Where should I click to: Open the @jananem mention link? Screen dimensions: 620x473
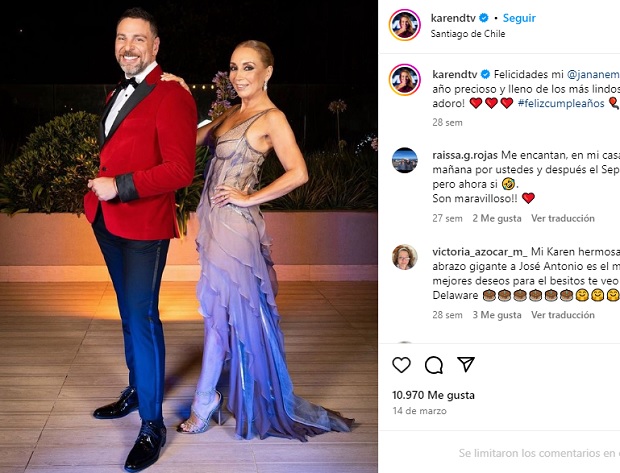click(x=593, y=74)
